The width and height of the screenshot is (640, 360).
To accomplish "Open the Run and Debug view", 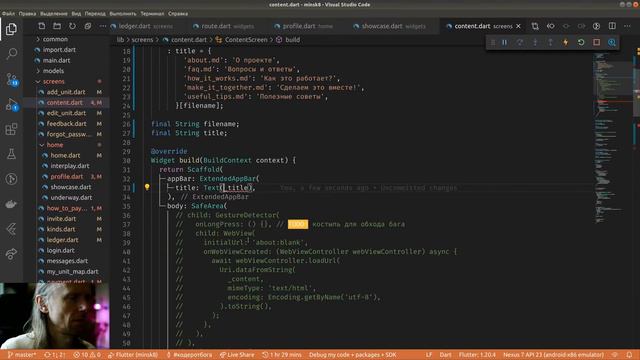I will [11, 104].
